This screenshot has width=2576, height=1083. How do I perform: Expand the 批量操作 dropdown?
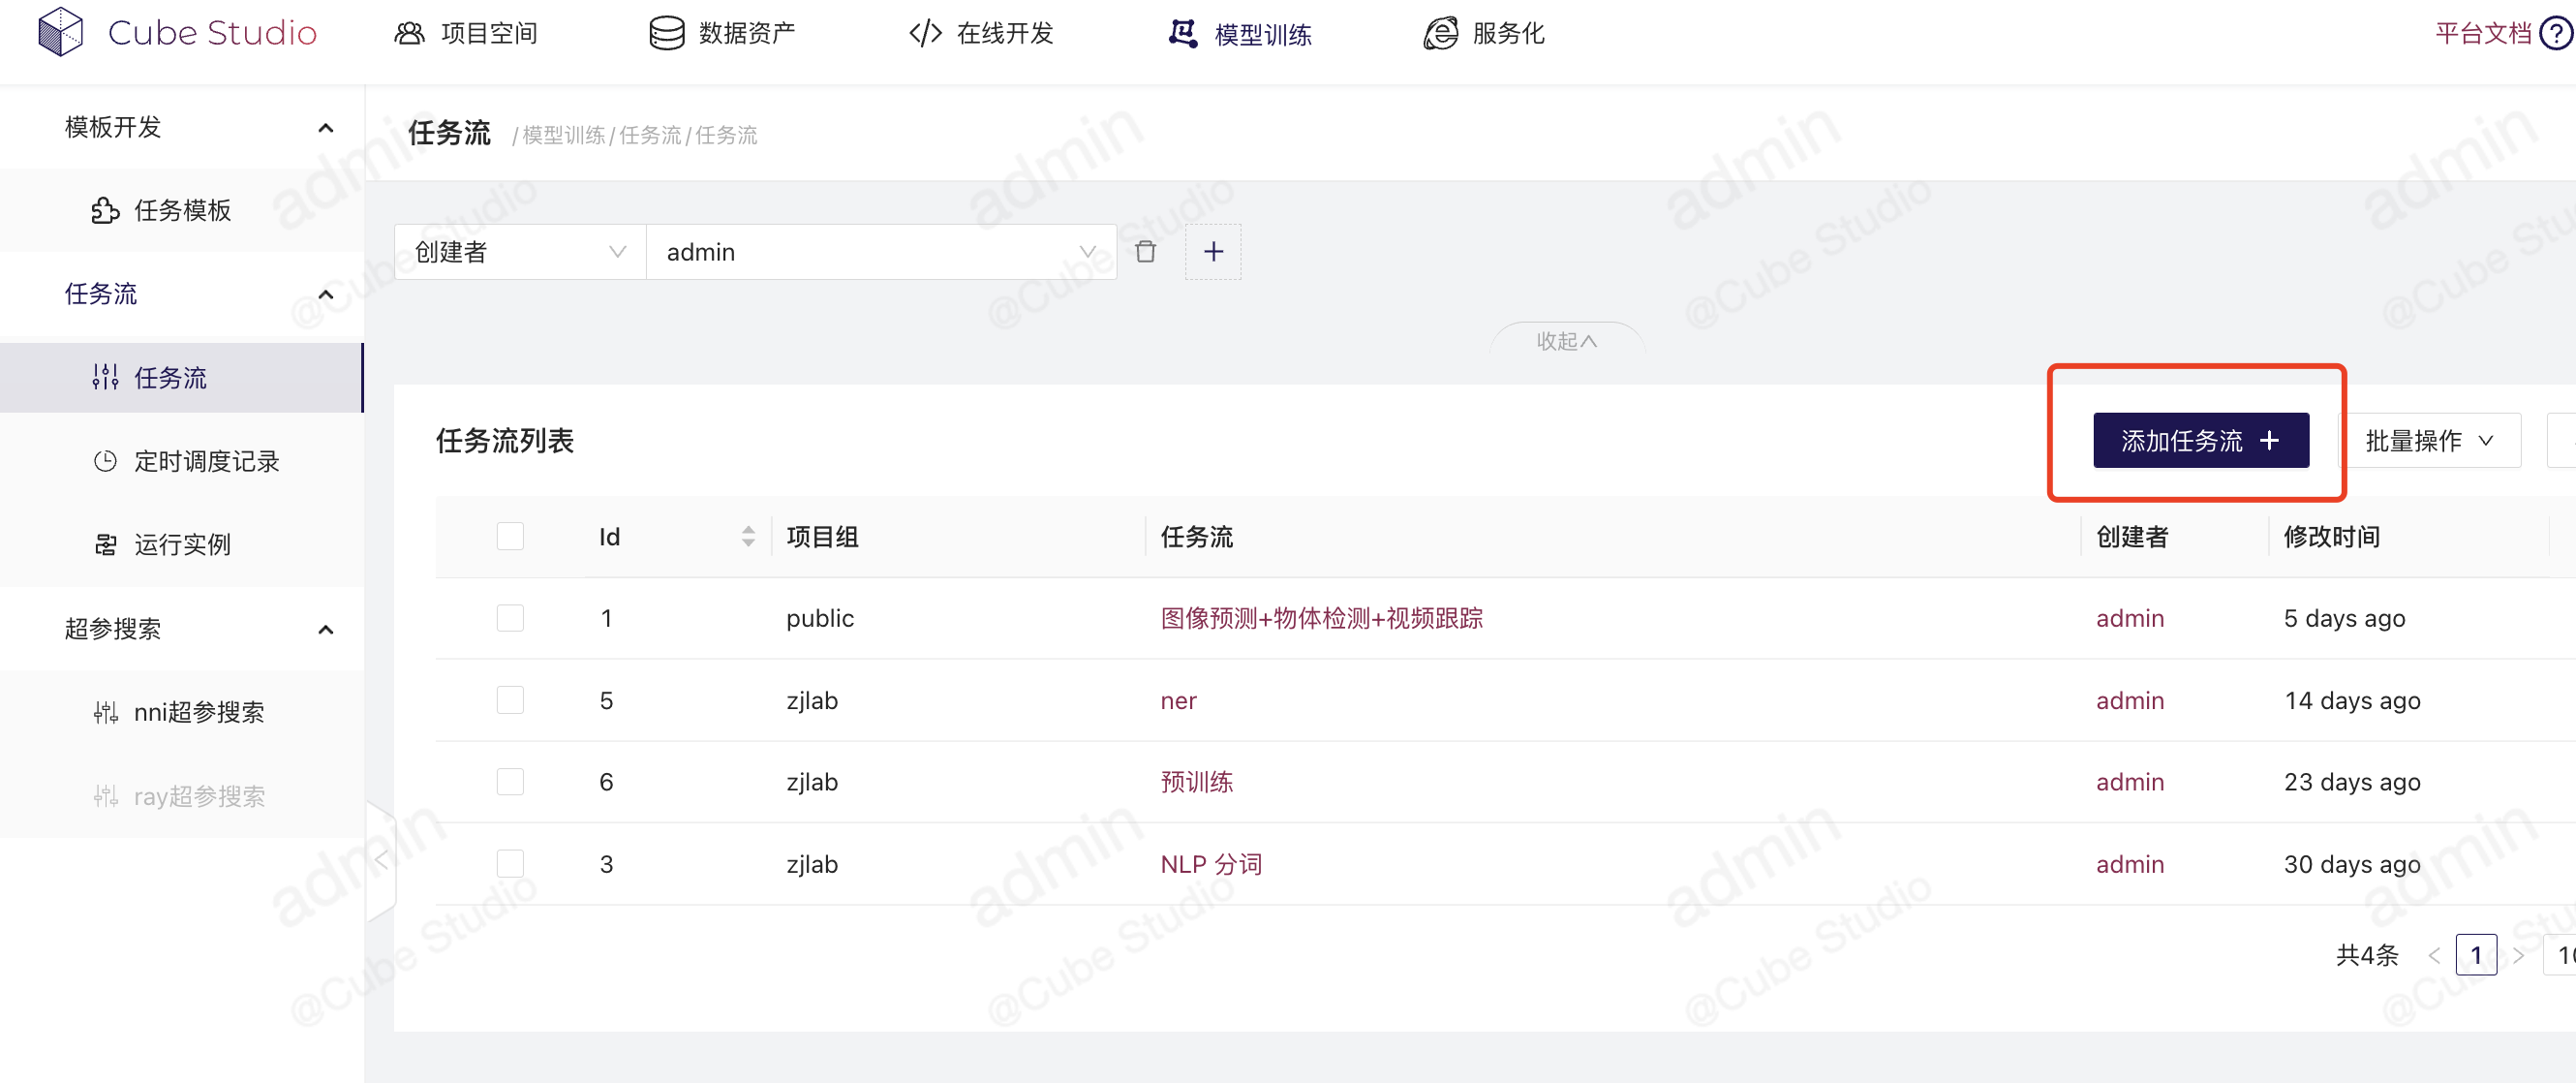tap(2429, 441)
